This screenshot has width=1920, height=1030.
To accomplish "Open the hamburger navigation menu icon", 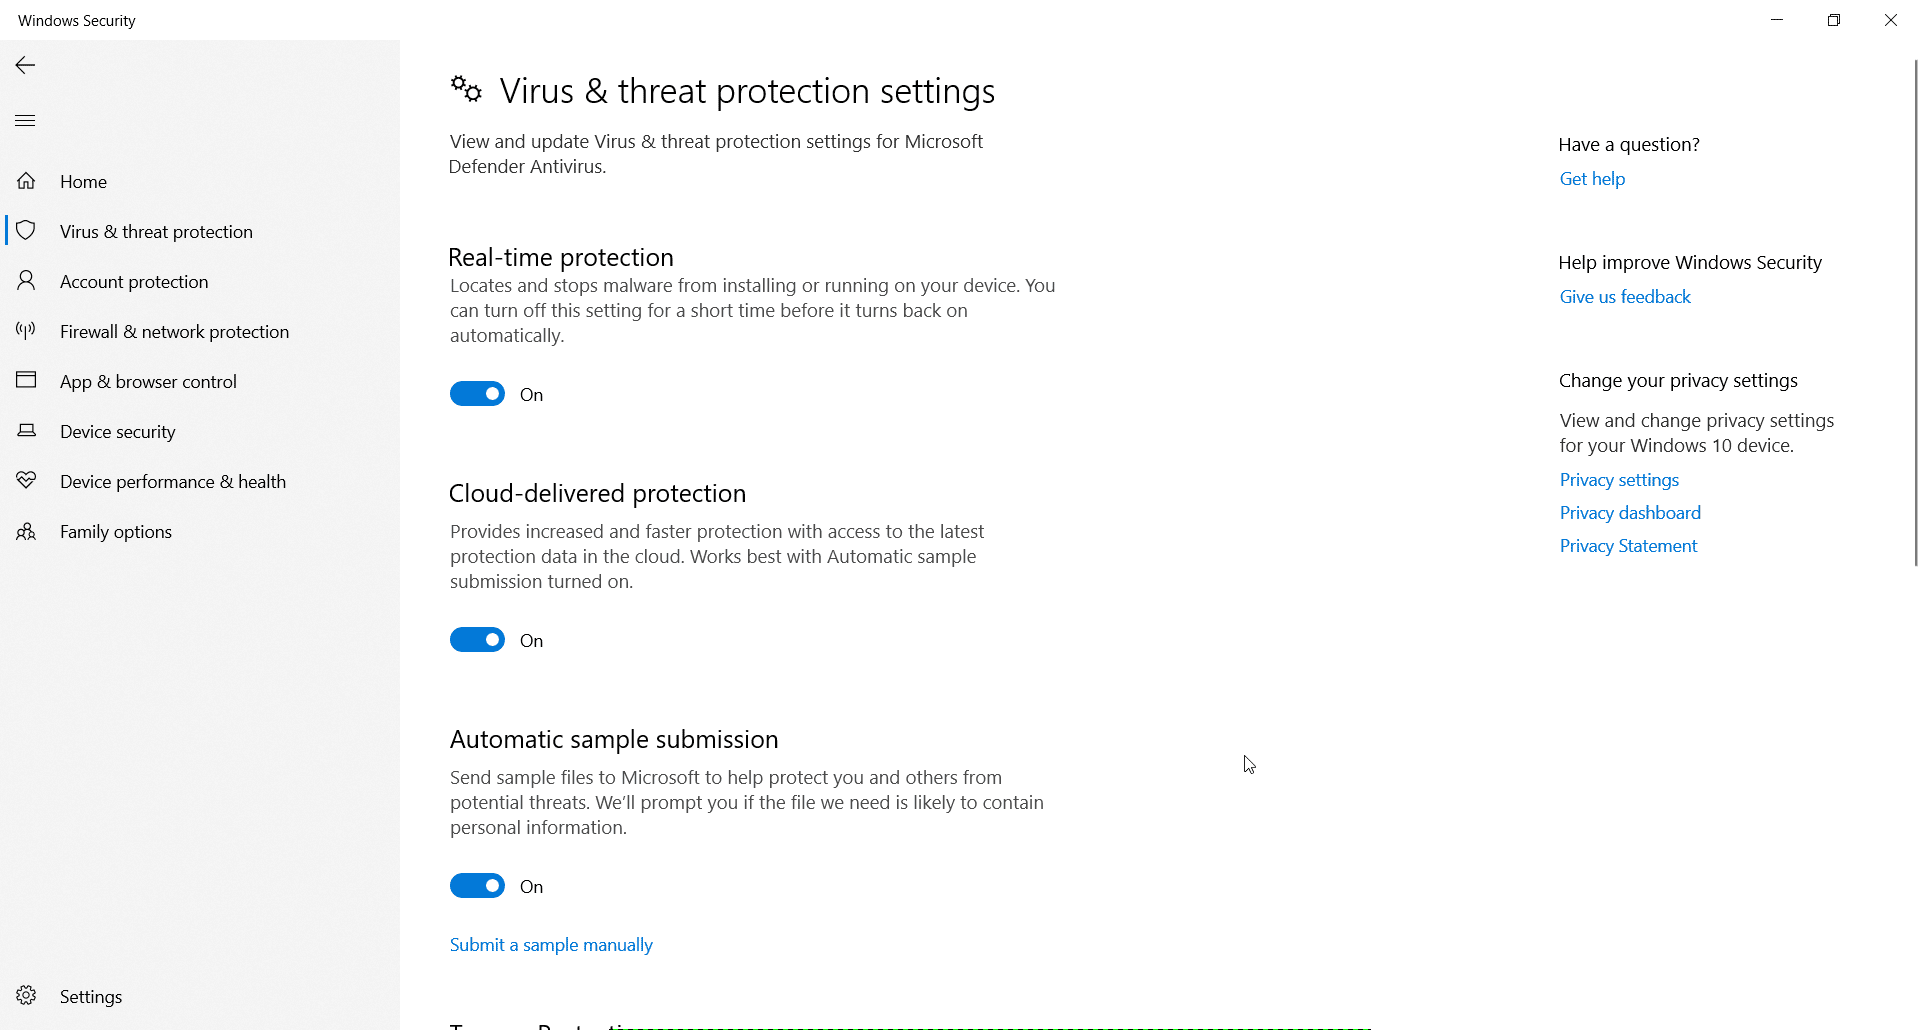I will click(x=26, y=121).
